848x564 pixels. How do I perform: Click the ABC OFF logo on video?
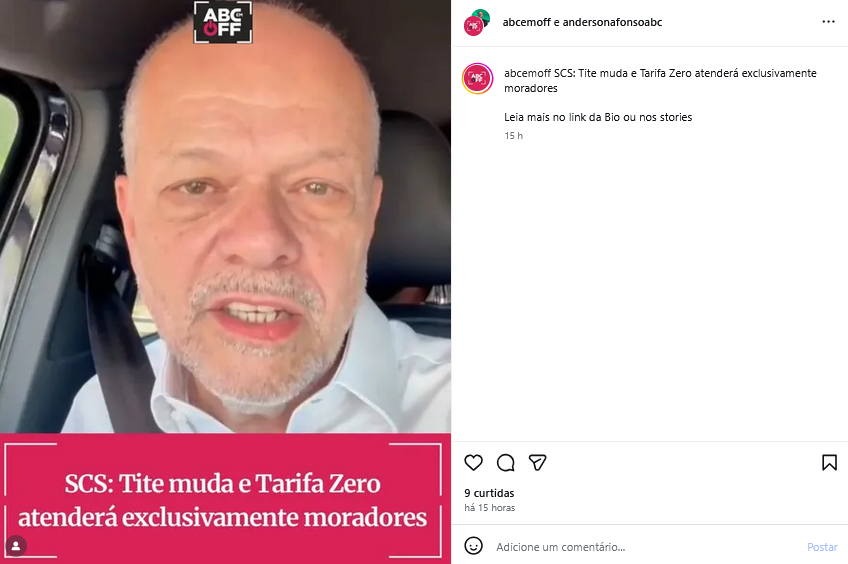223,22
